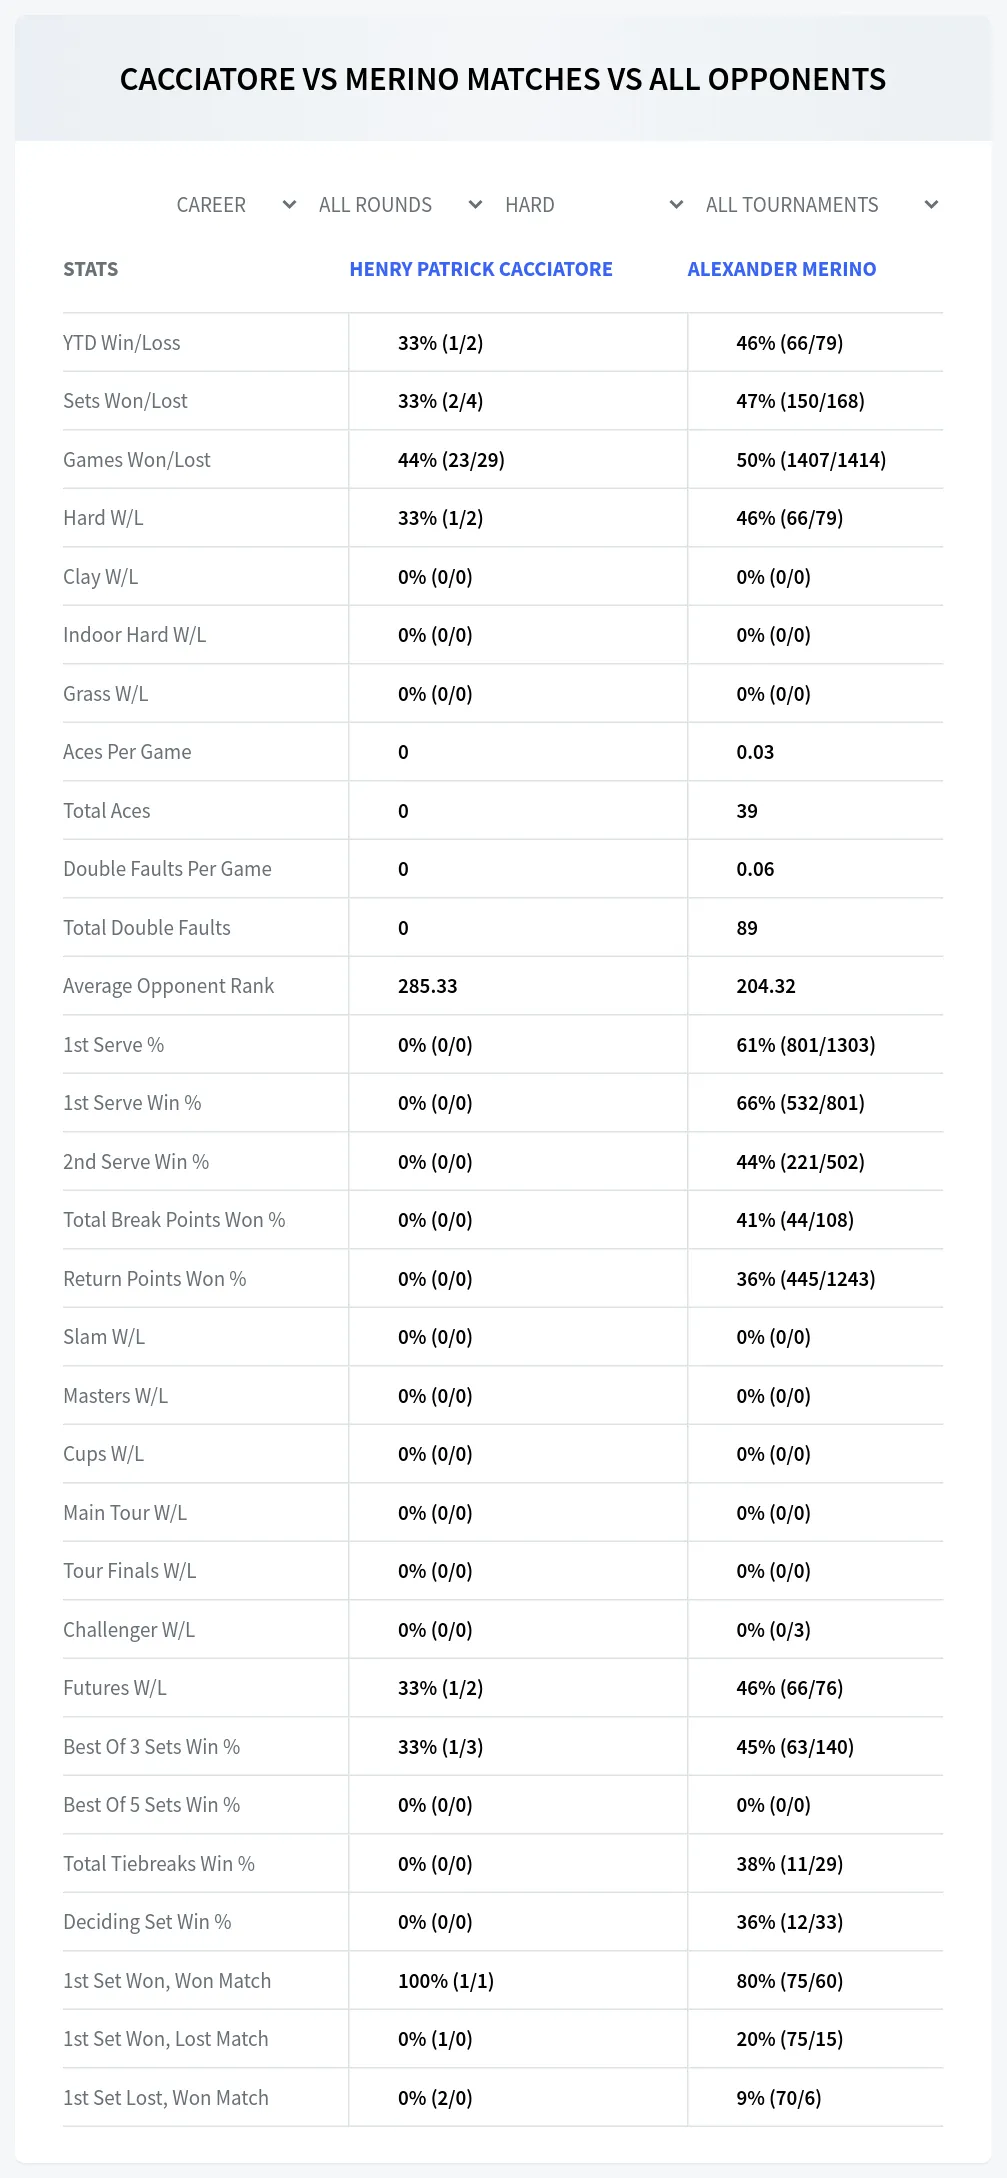Click Merino's Games Won/Lost value
The height and width of the screenshot is (2178, 1007).
pyautogui.click(x=811, y=460)
